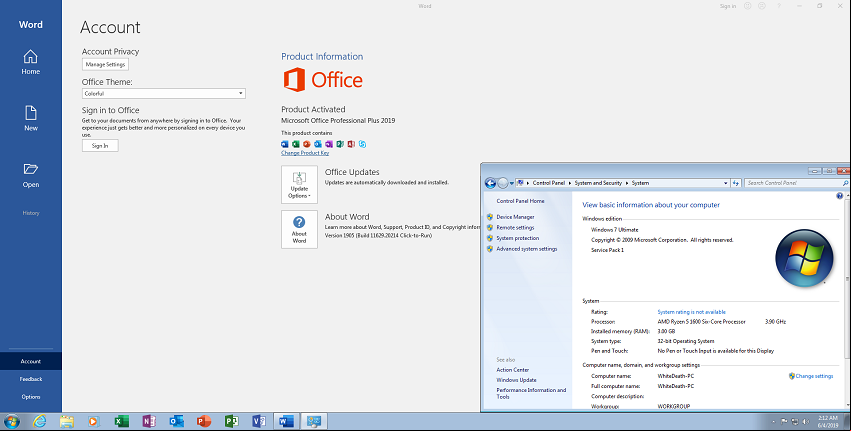Click the Change Product Key link
Screen dimensions: 851x431
tap(305, 153)
